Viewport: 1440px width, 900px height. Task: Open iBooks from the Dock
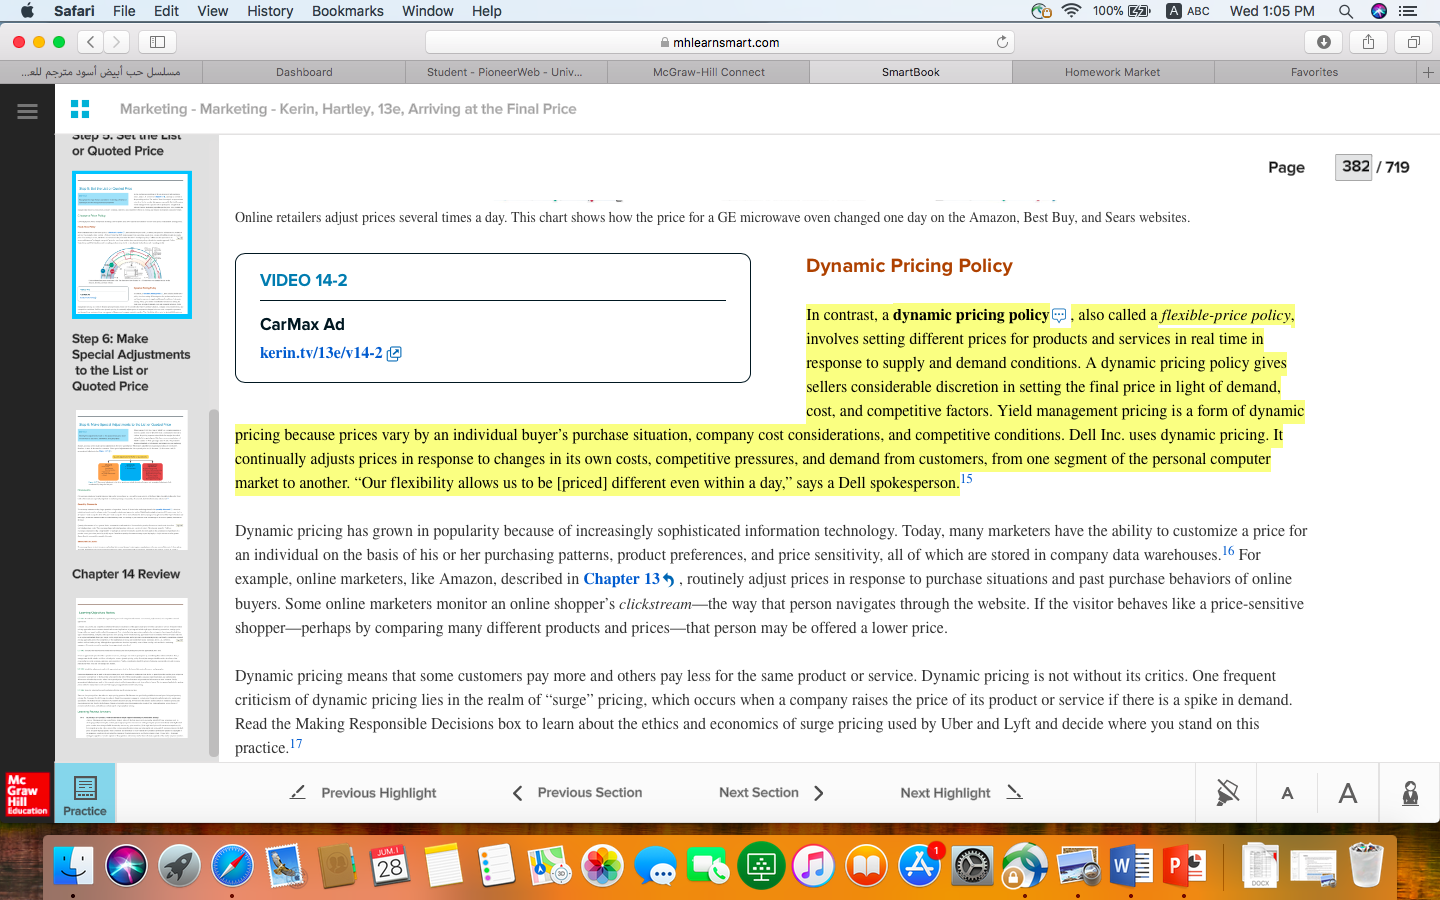867,866
